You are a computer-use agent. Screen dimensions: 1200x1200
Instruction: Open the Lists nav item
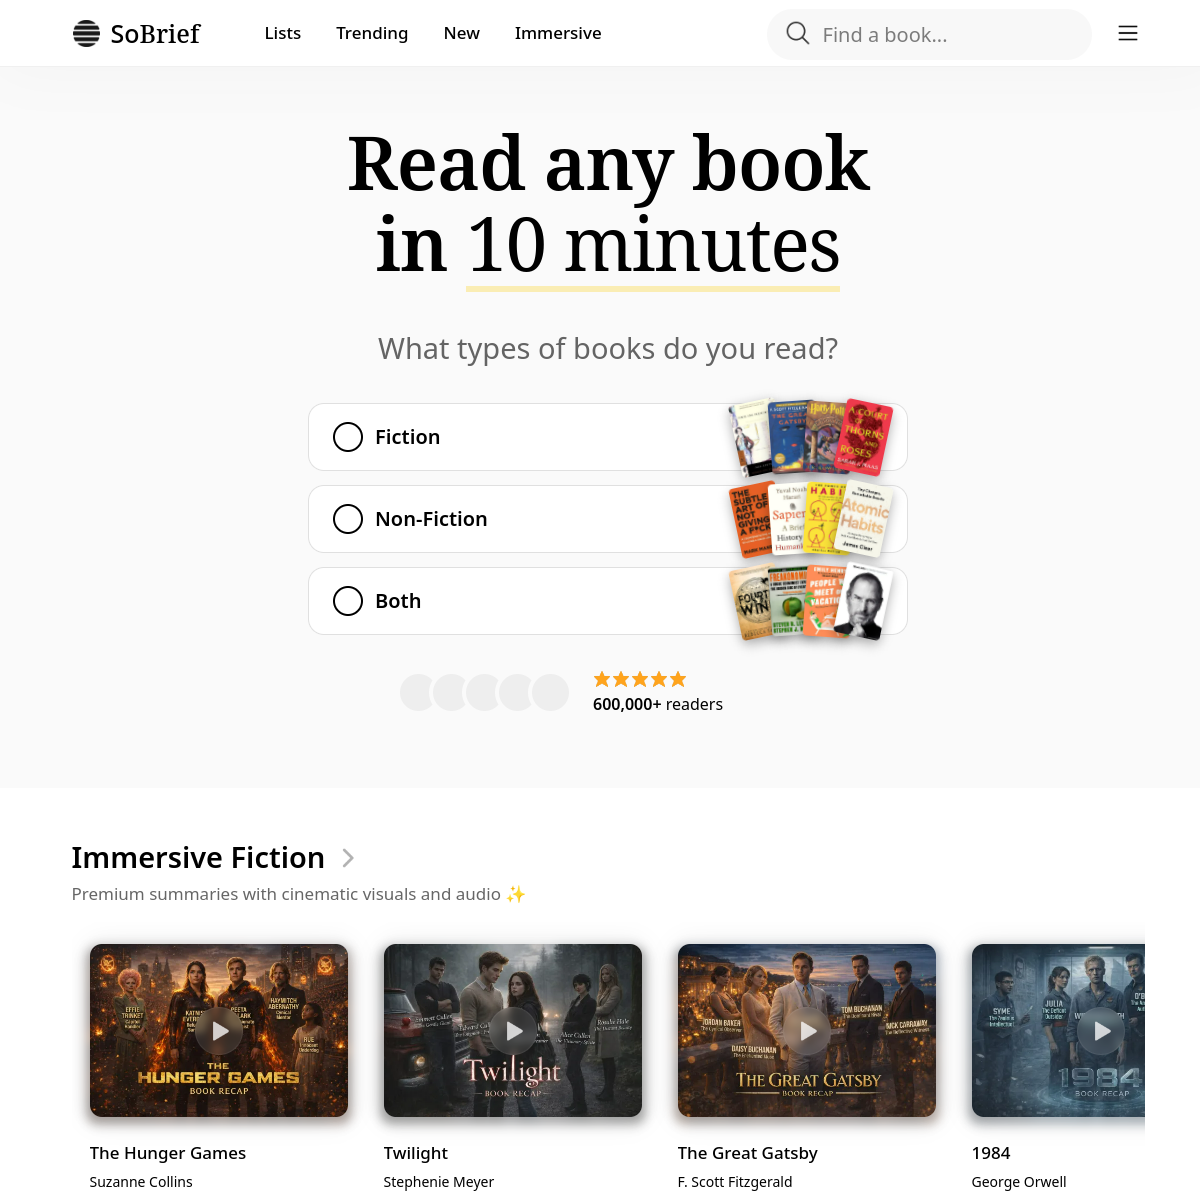pos(283,33)
